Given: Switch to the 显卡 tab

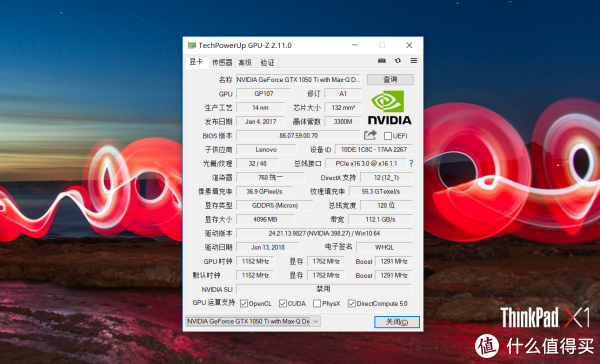Looking at the screenshot, I should 197,62.
